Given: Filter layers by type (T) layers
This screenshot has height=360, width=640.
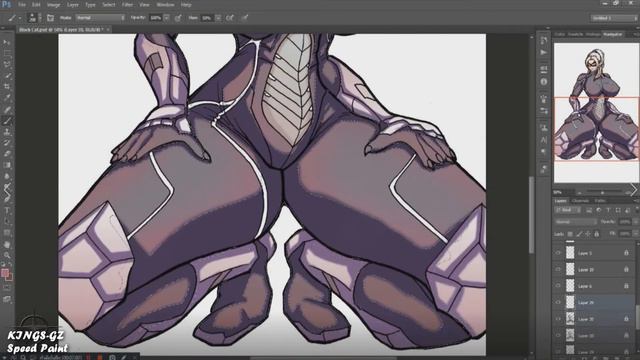Looking at the screenshot, I should [608, 210].
